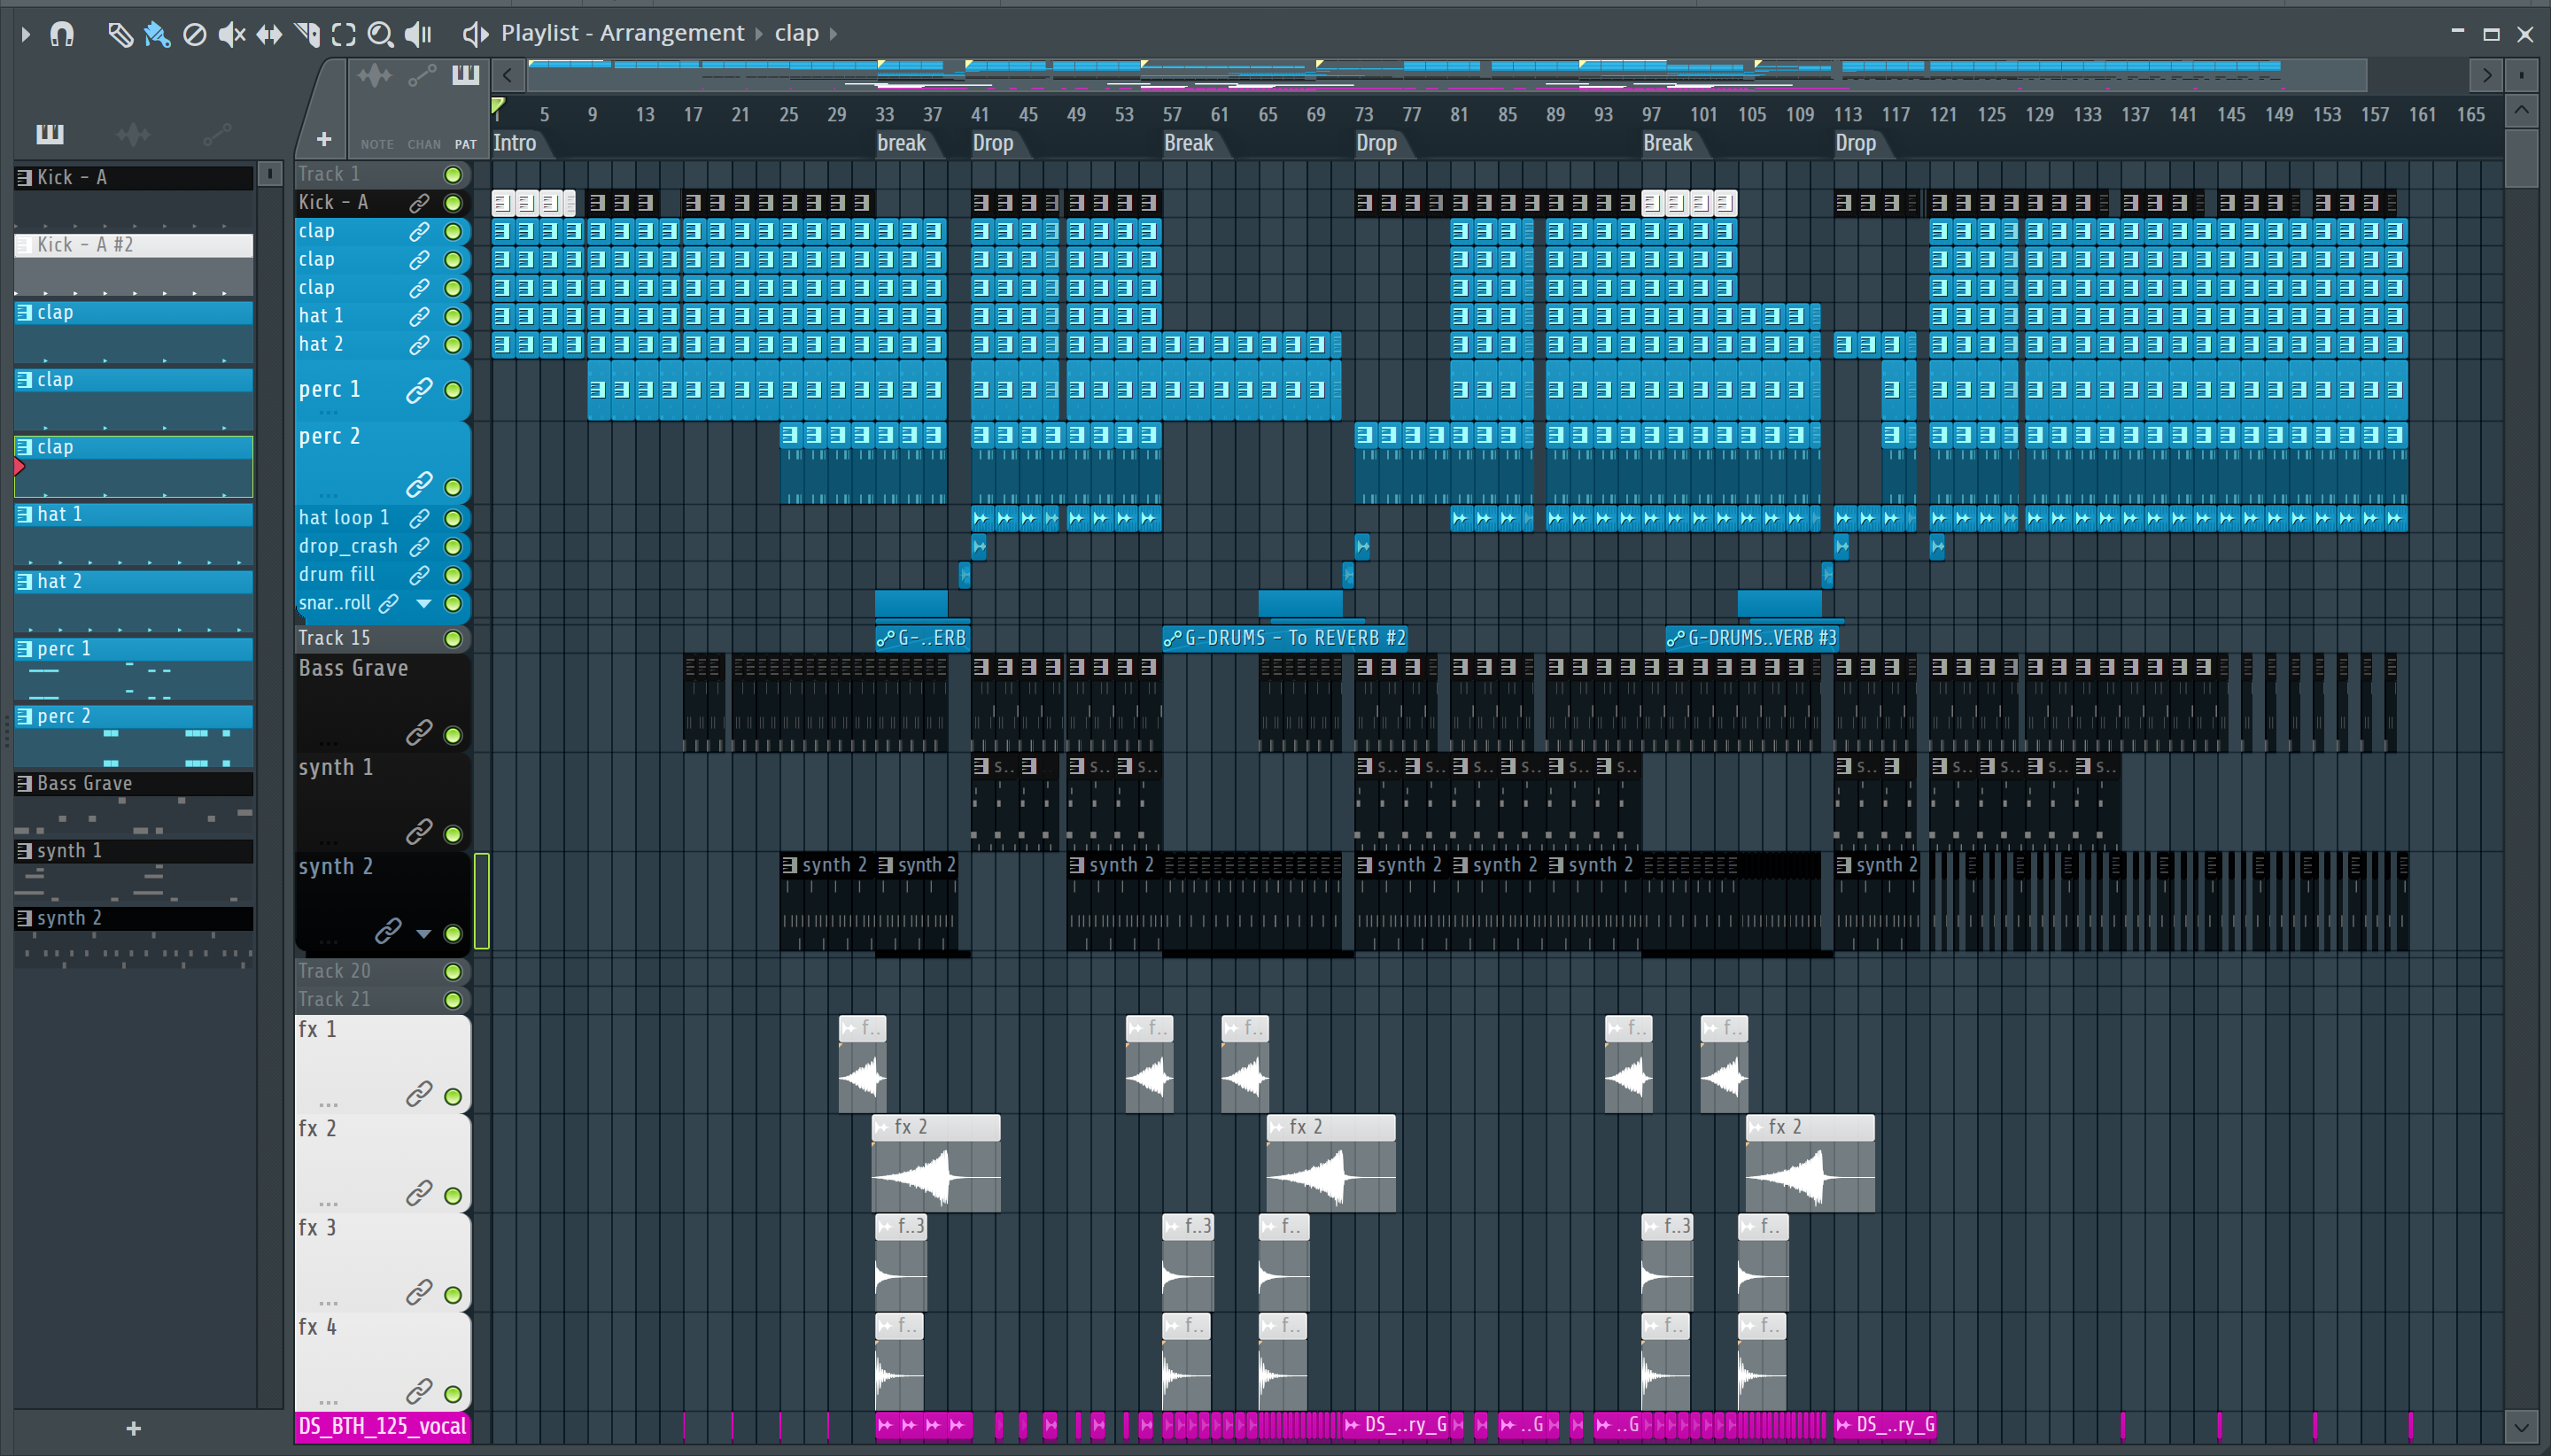Open the clap pattern dropdown arrow
The width and height of the screenshot is (2551, 1456).
833,33
